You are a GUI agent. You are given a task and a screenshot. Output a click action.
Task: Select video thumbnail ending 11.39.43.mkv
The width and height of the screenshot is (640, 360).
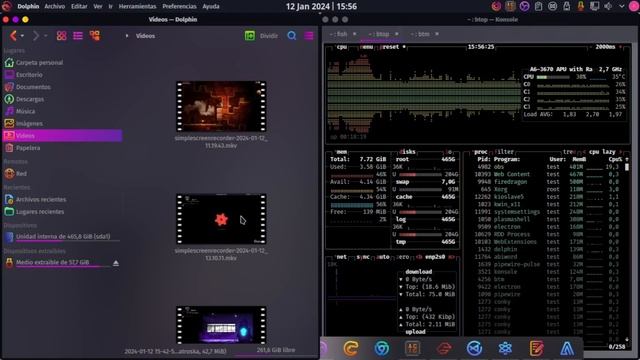tap(221, 107)
